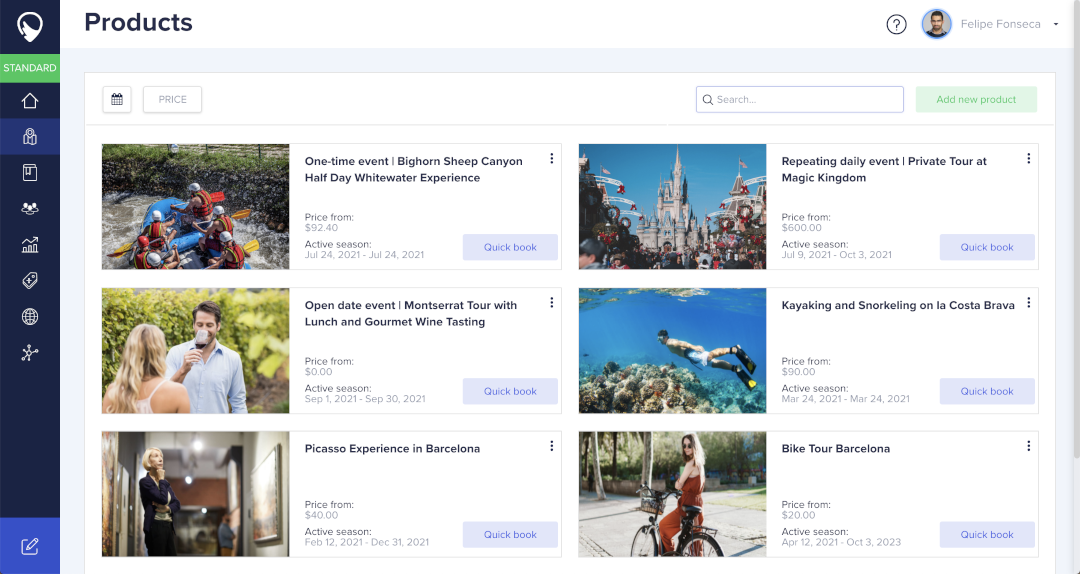Open the home icon in sidebar

pos(29,100)
